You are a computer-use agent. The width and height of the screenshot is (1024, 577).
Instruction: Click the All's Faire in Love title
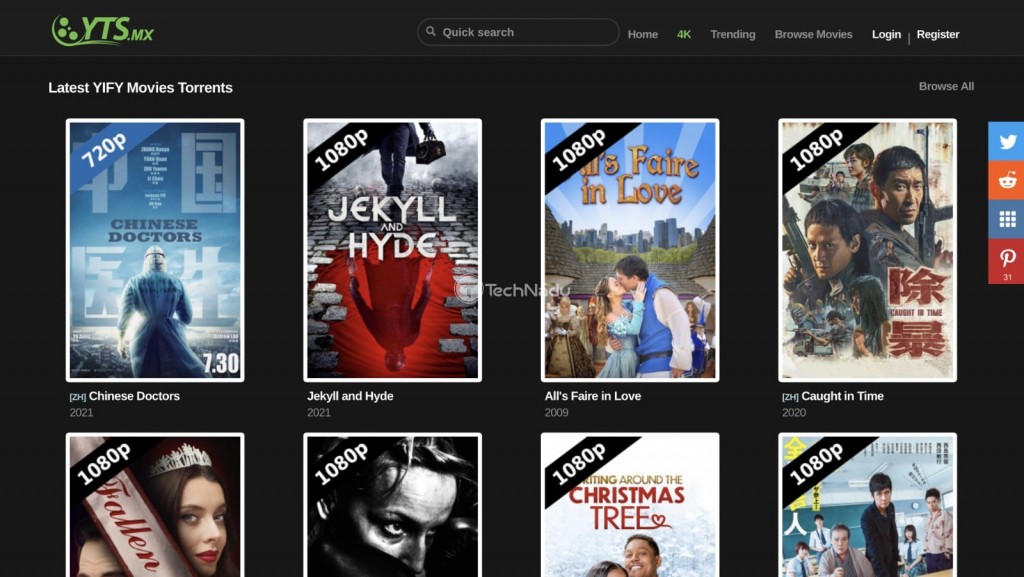click(593, 396)
